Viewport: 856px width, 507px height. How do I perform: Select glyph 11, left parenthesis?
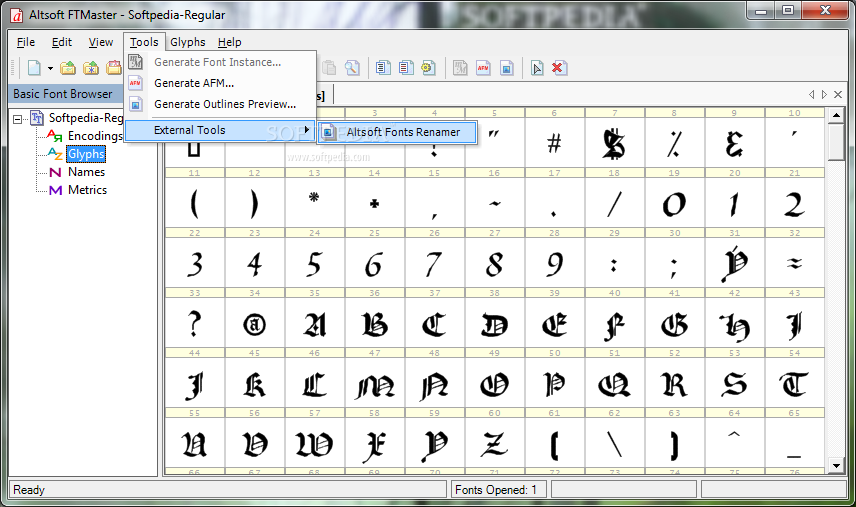[x=194, y=203]
